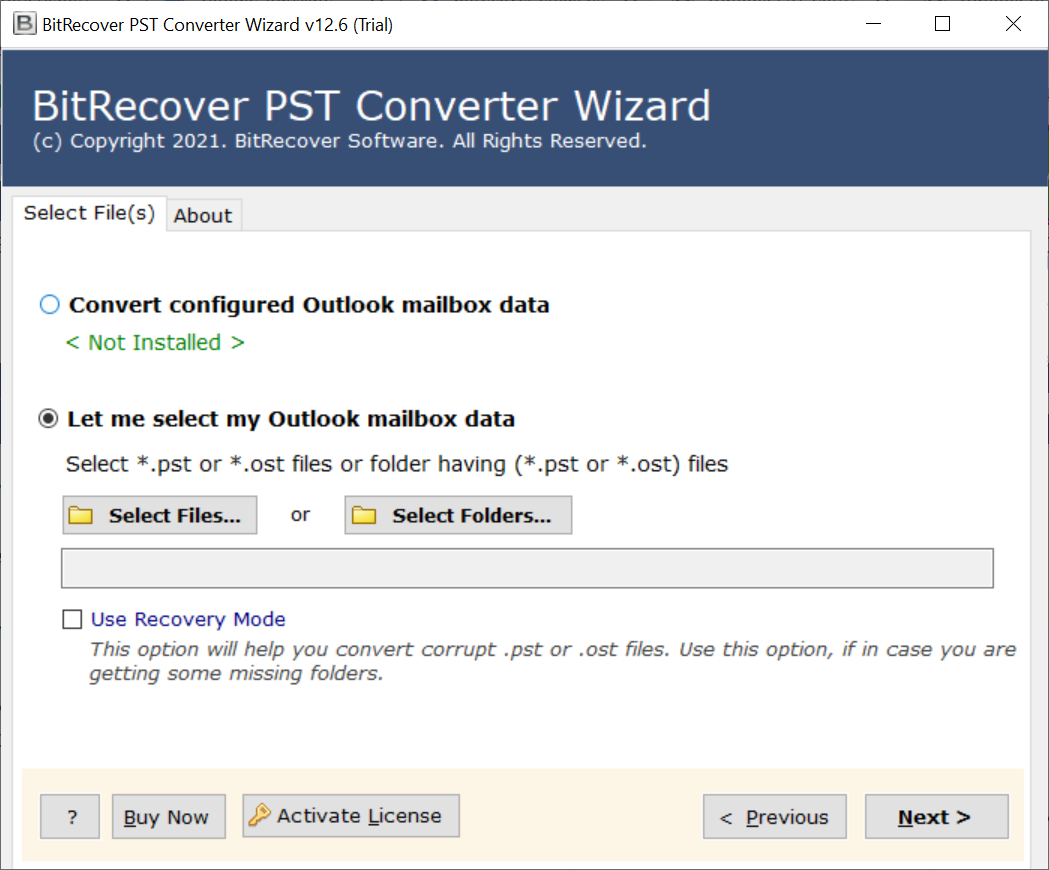This screenshot has width=1049, height=870.
Task: Proceed with the Next > button
Action: point(937,816)
